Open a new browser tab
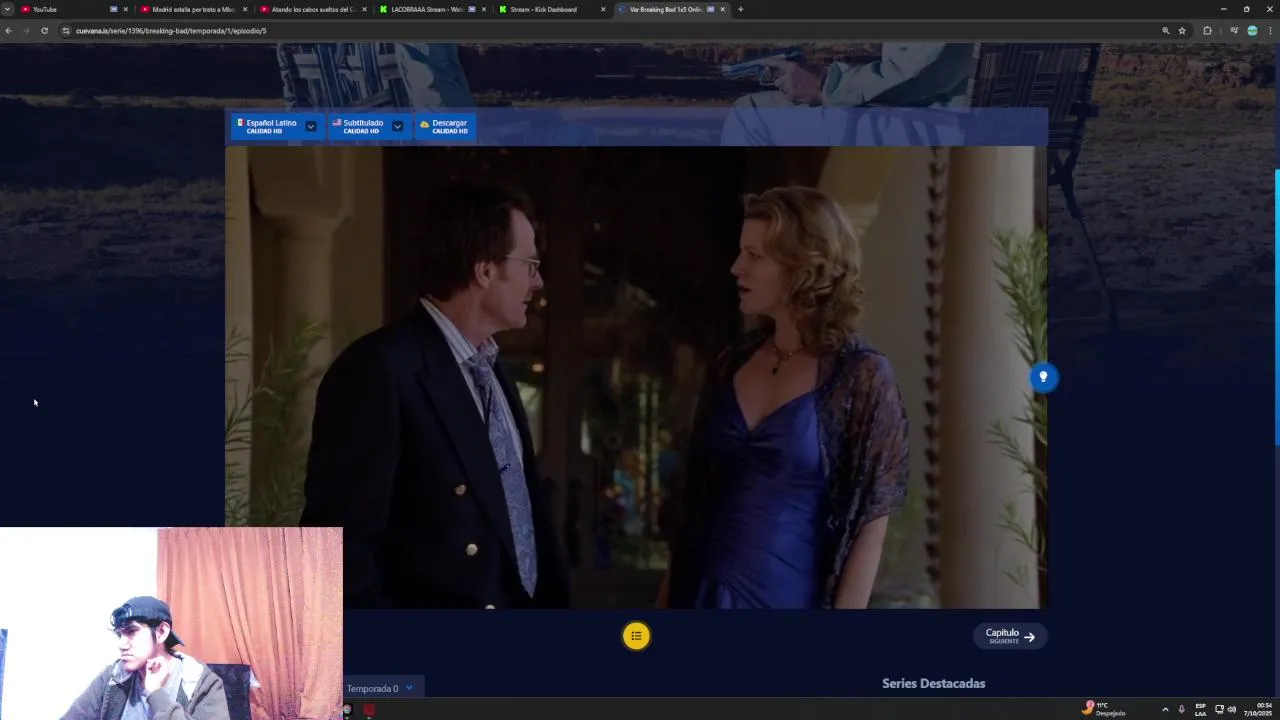The height and width of the screenshot is (720, 1280). click(x=740, y=9)
